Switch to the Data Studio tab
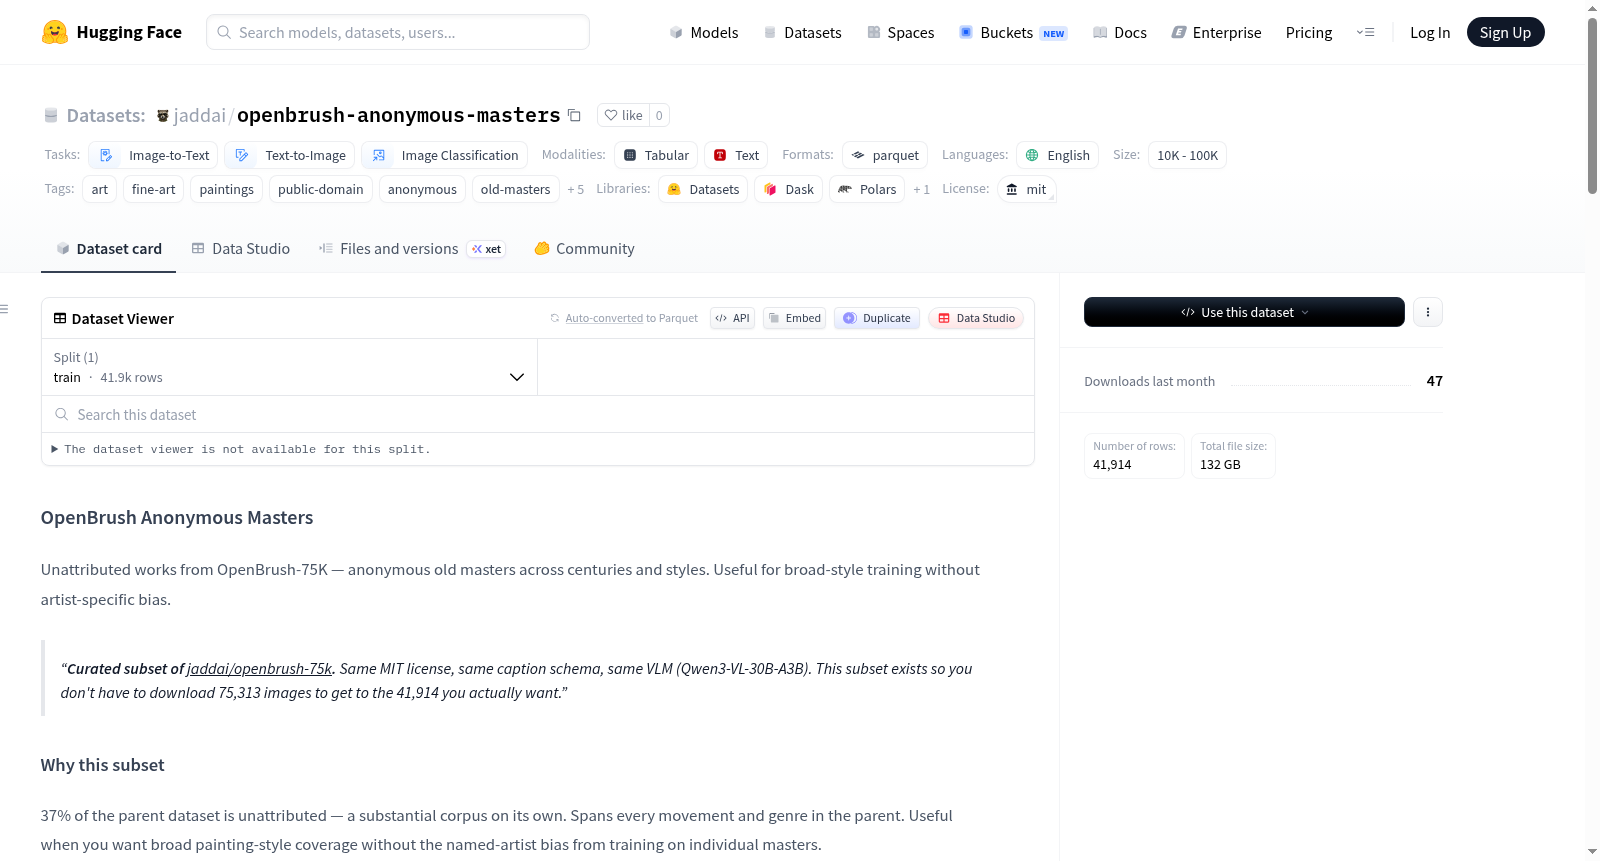1600x861 pixels. click(x=241, y=249)
